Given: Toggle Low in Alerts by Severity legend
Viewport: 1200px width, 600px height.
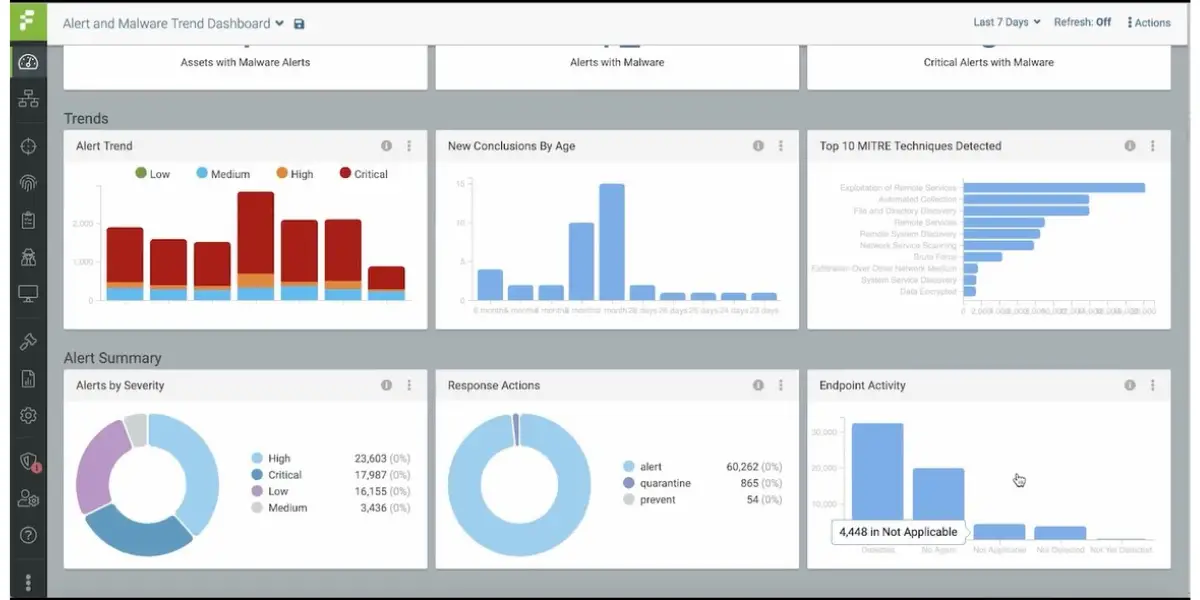Looking at the screenshot, I should tap(270, 491).
